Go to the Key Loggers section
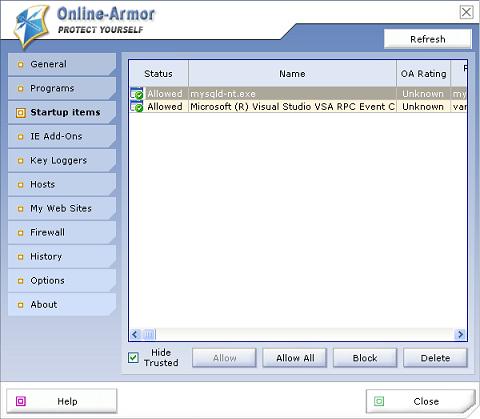The image size is (480, 419). point(62,160)
